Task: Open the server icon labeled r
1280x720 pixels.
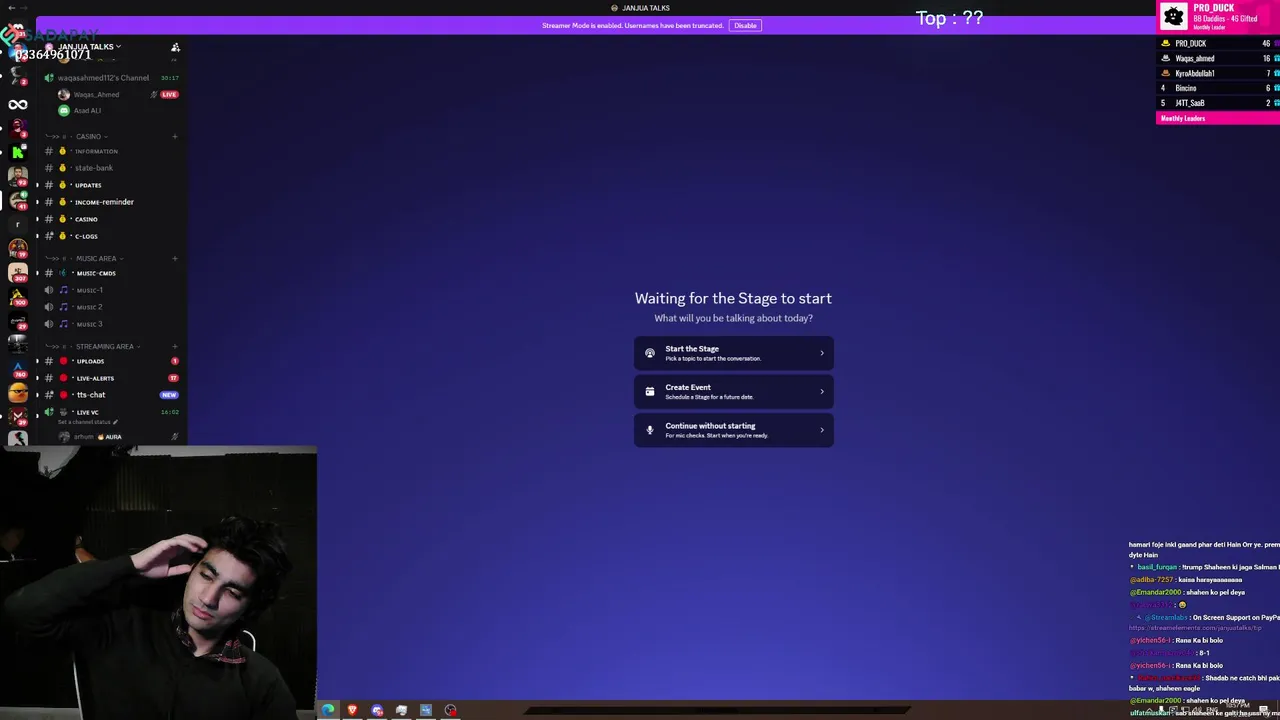Action: tap(17, 224)
